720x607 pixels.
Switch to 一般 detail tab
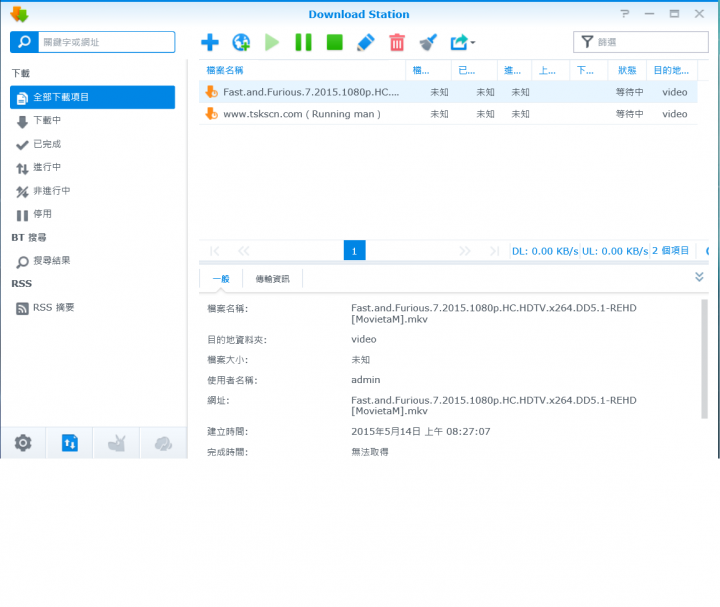click(x=221, y=279)
